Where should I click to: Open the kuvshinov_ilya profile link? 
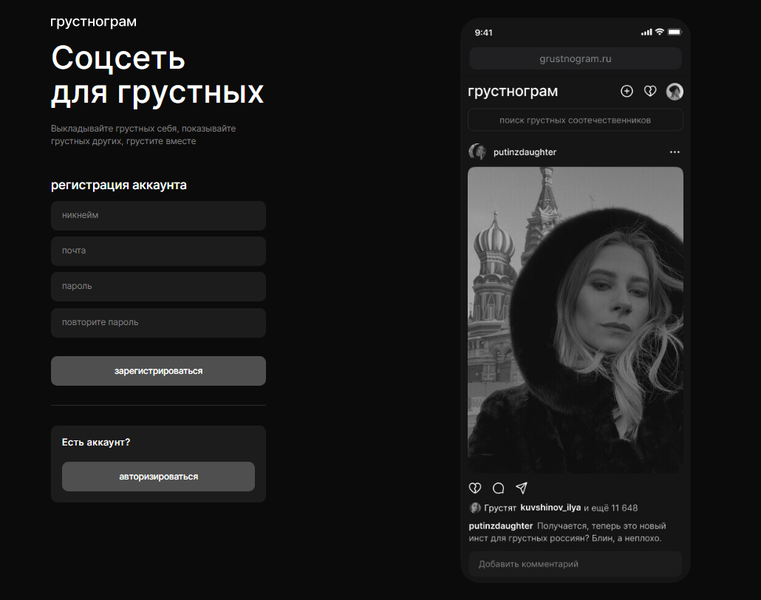click(x=550, y=508)
